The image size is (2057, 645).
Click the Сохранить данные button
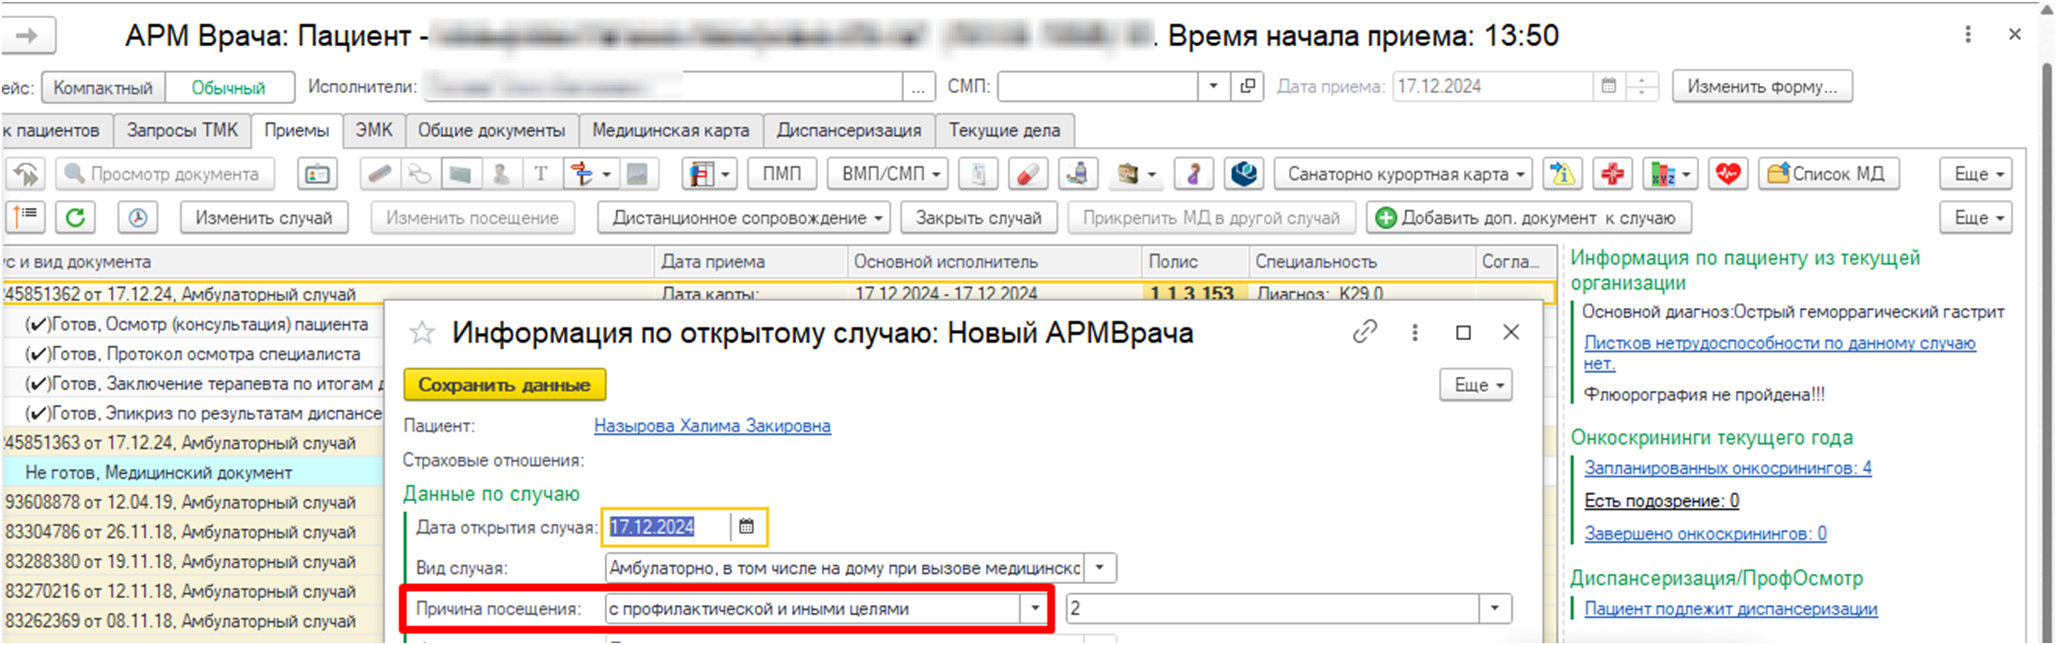click(504, 385)
